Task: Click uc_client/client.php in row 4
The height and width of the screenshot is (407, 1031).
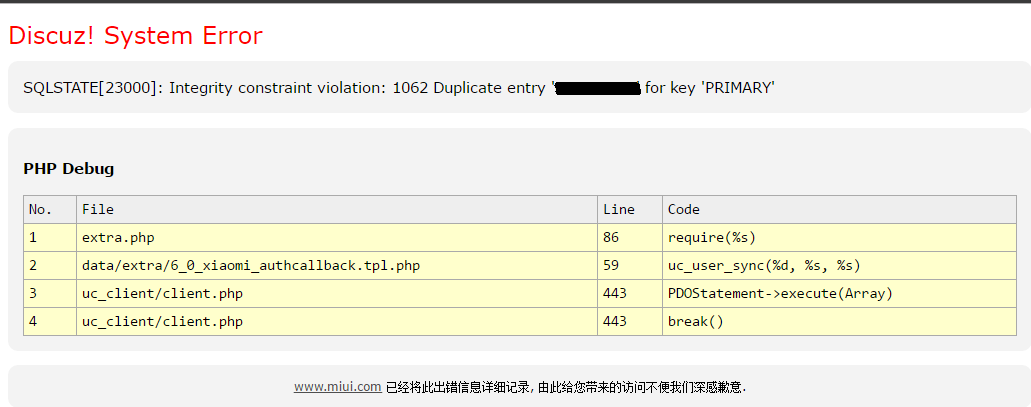Action: pos(162,321)
